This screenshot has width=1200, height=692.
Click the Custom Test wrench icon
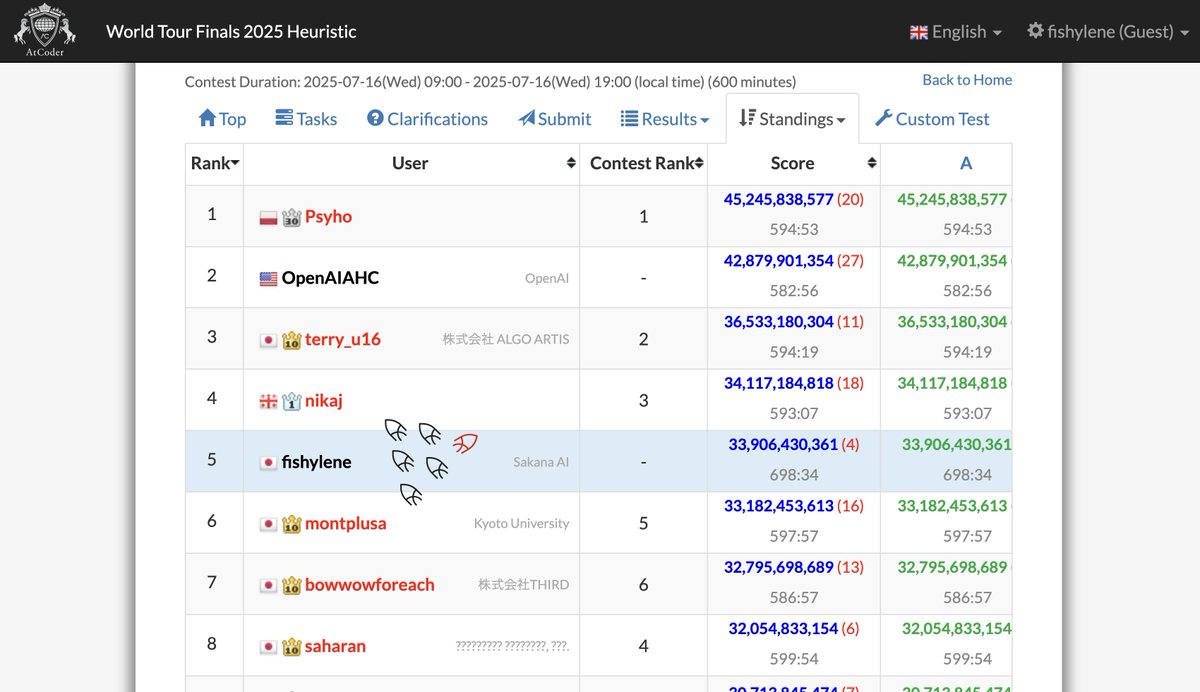click(x=883, y=118)
